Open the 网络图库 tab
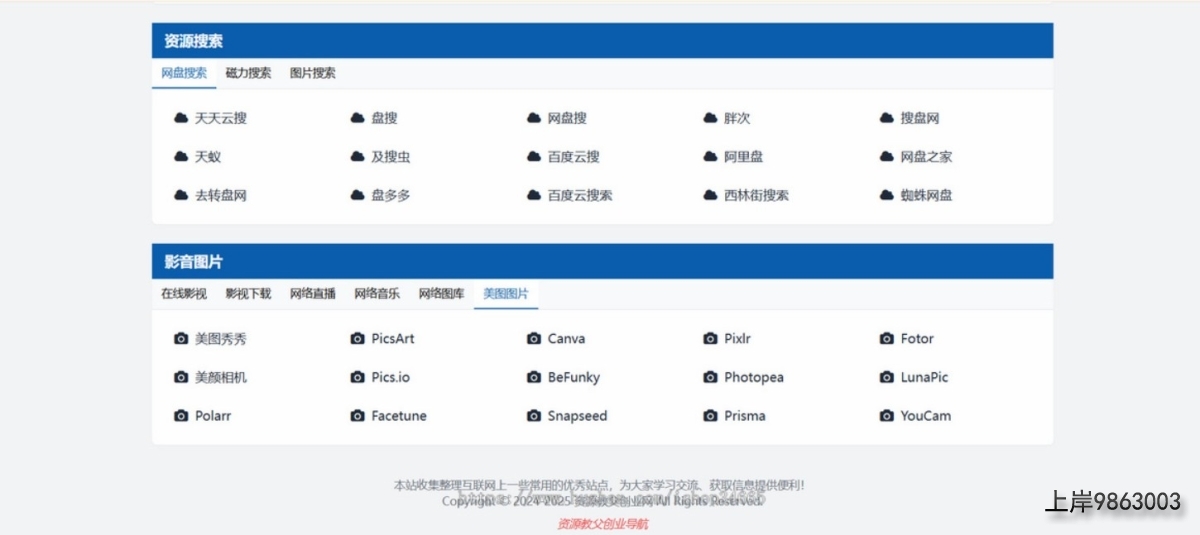 click(x=441, y=294)
